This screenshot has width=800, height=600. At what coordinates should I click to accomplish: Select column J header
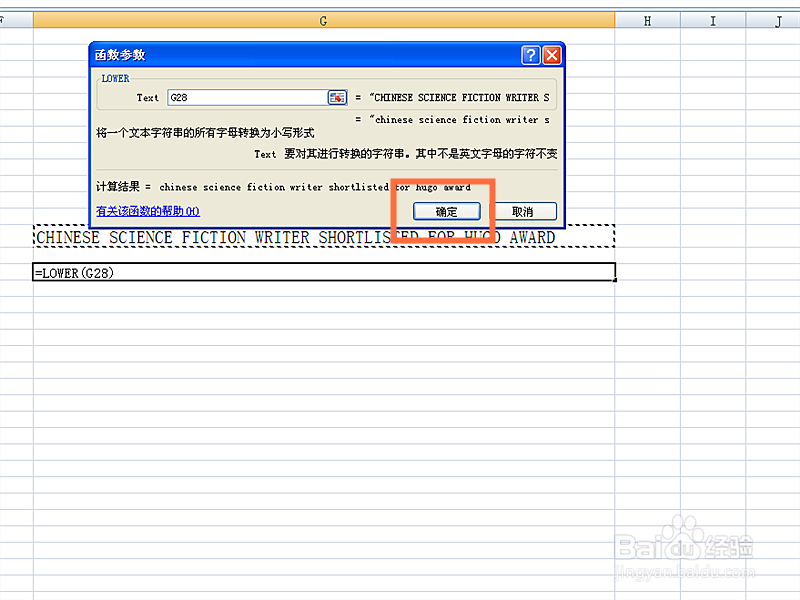[773, 20]
